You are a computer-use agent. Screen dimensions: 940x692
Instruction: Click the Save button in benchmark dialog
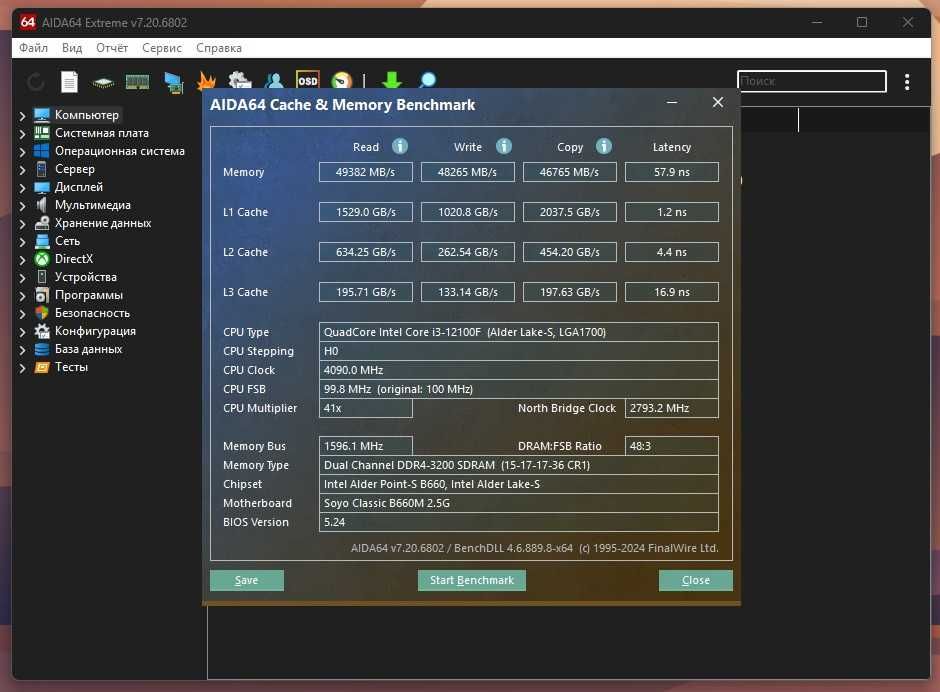[247, 580]
